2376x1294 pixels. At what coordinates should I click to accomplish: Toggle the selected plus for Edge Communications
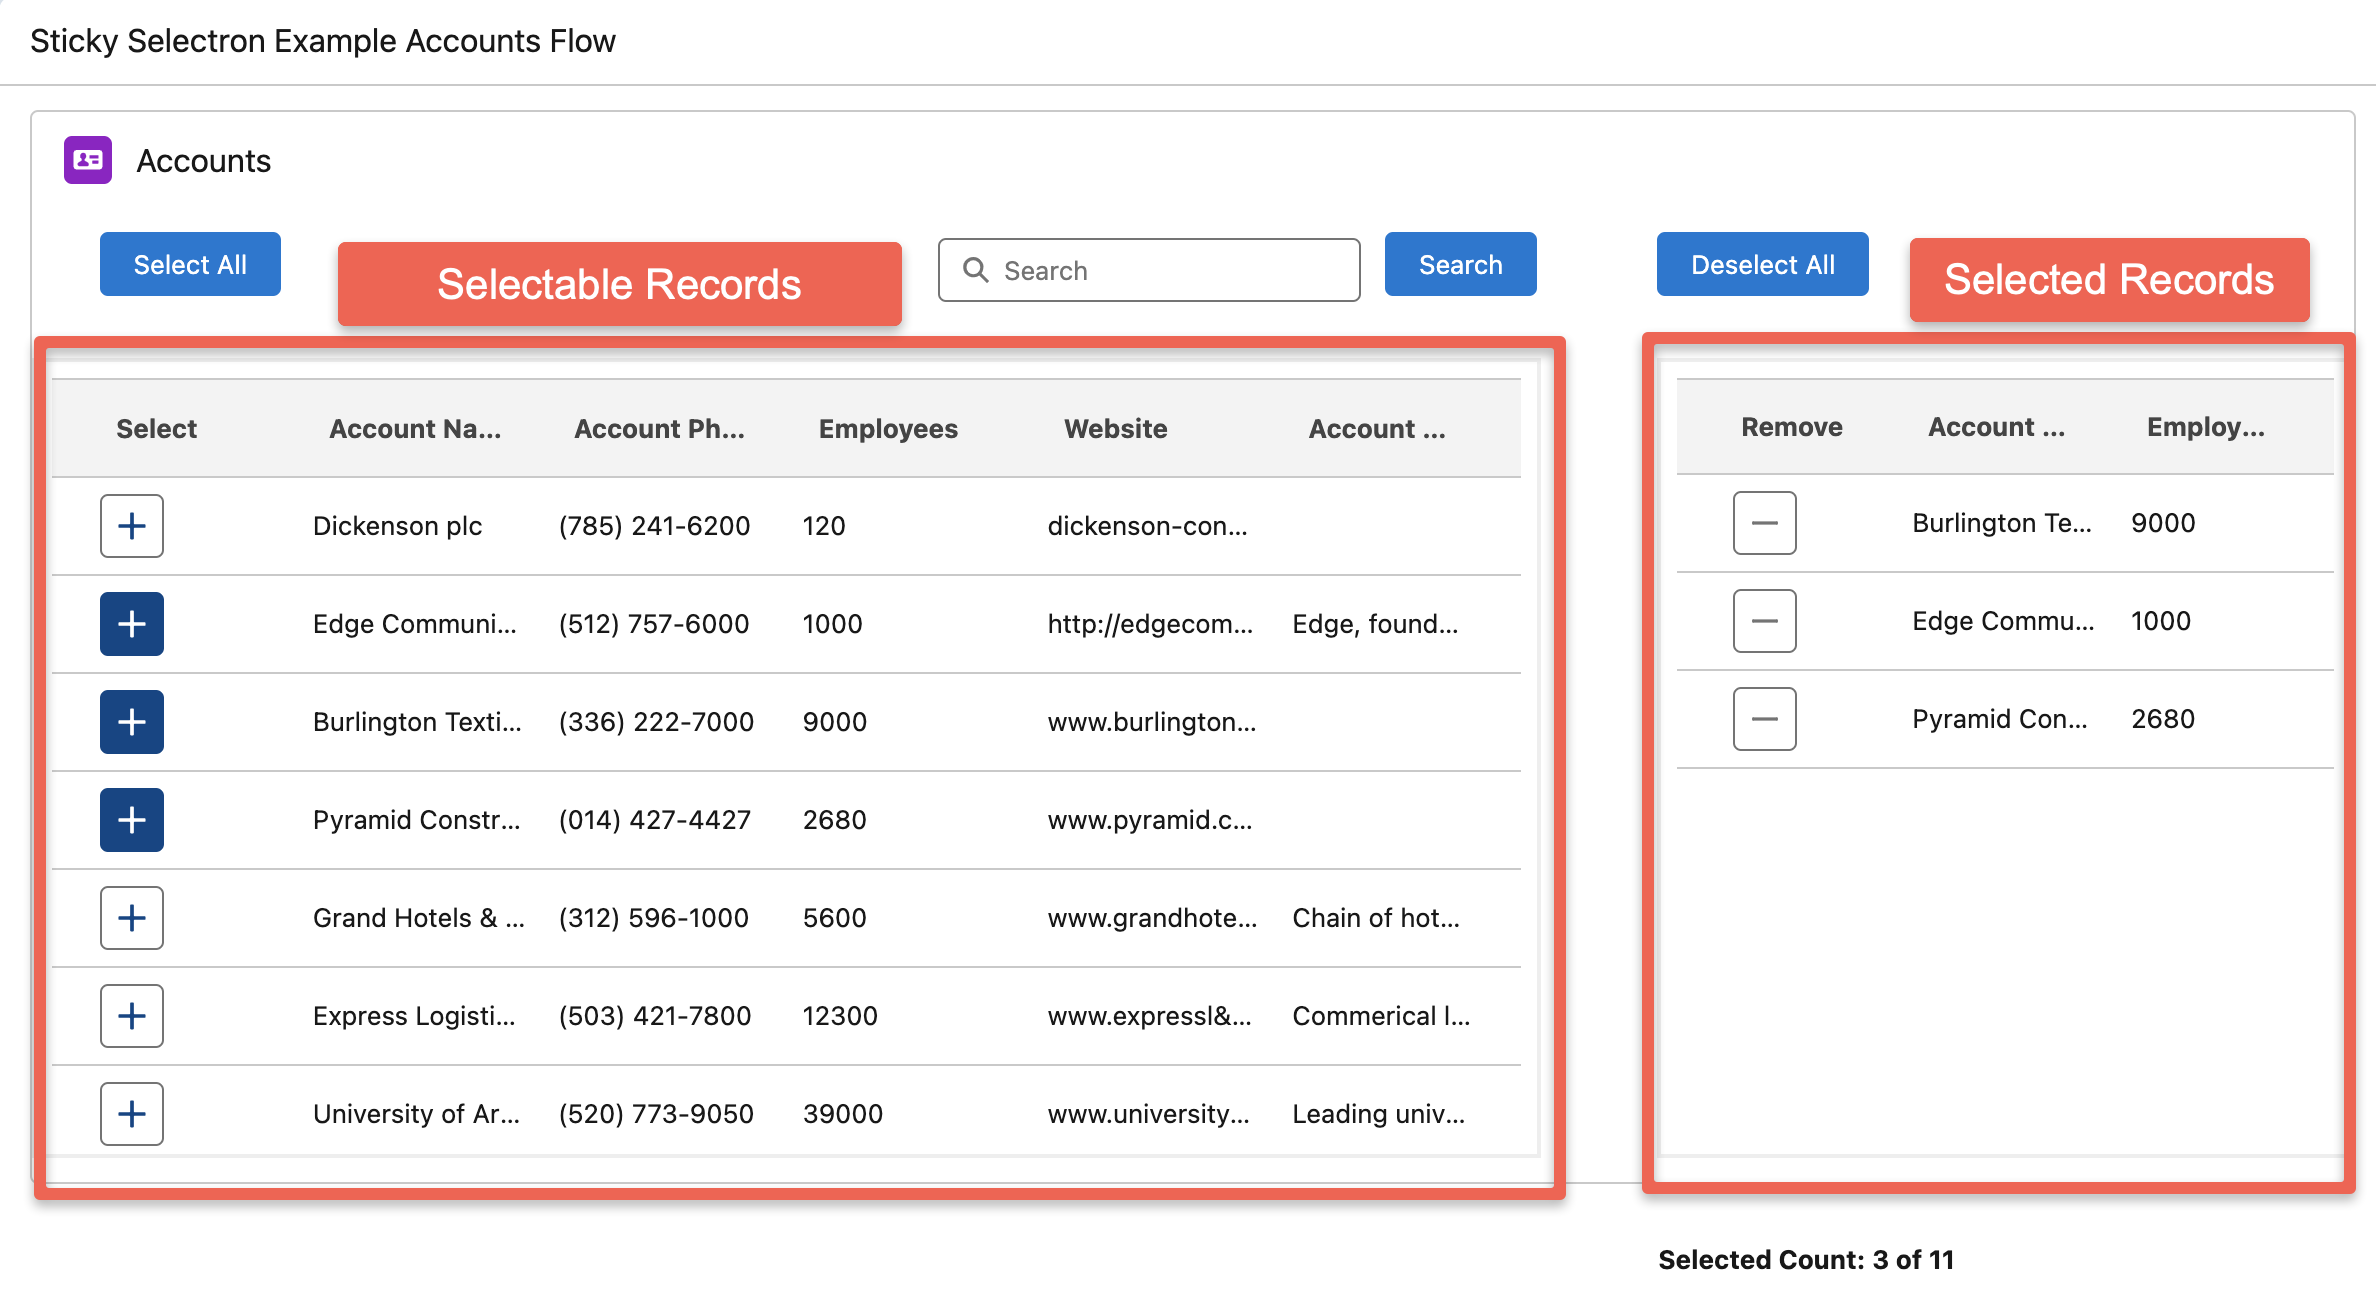tap(132, 624)
